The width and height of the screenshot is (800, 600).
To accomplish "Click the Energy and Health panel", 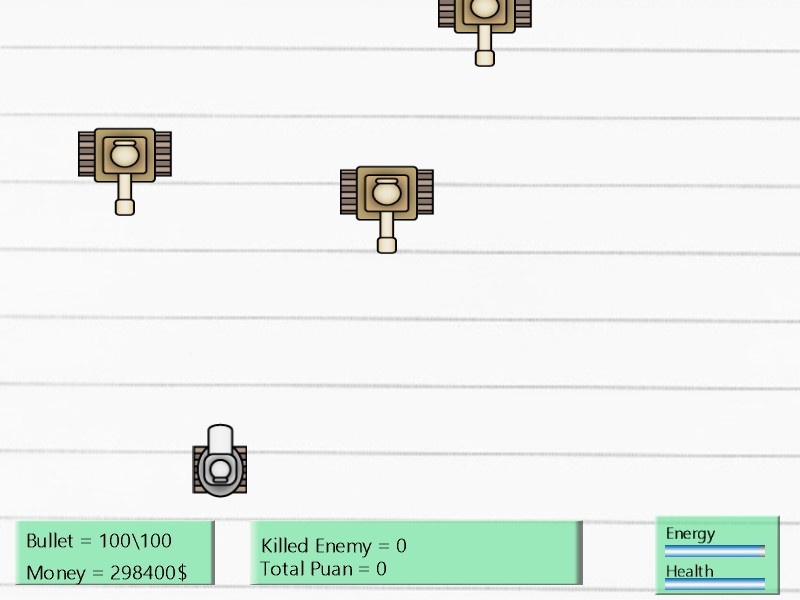I will tap(716, 555).
